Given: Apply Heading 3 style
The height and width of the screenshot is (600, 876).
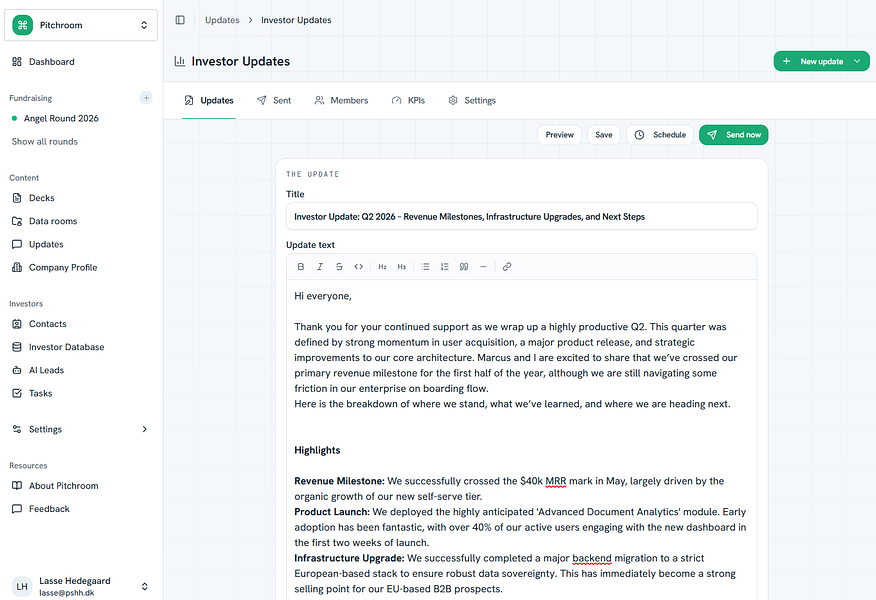Looking at the screenshot, I should point(402,267).
